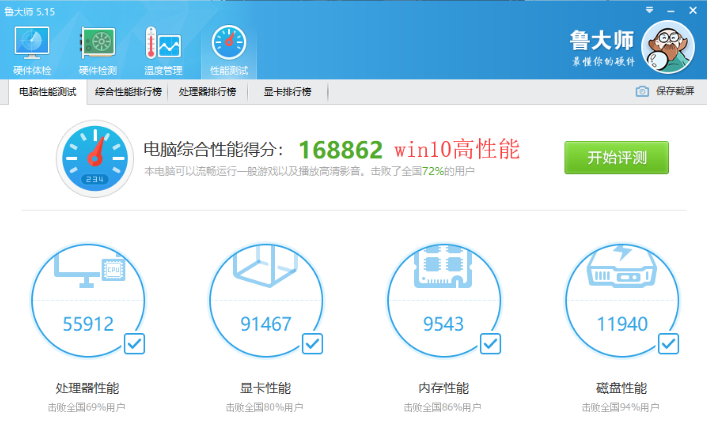The width and height of the screenshot is (707, 434).
Task: Close the 鲁大师 window
Action: [693, 10]
